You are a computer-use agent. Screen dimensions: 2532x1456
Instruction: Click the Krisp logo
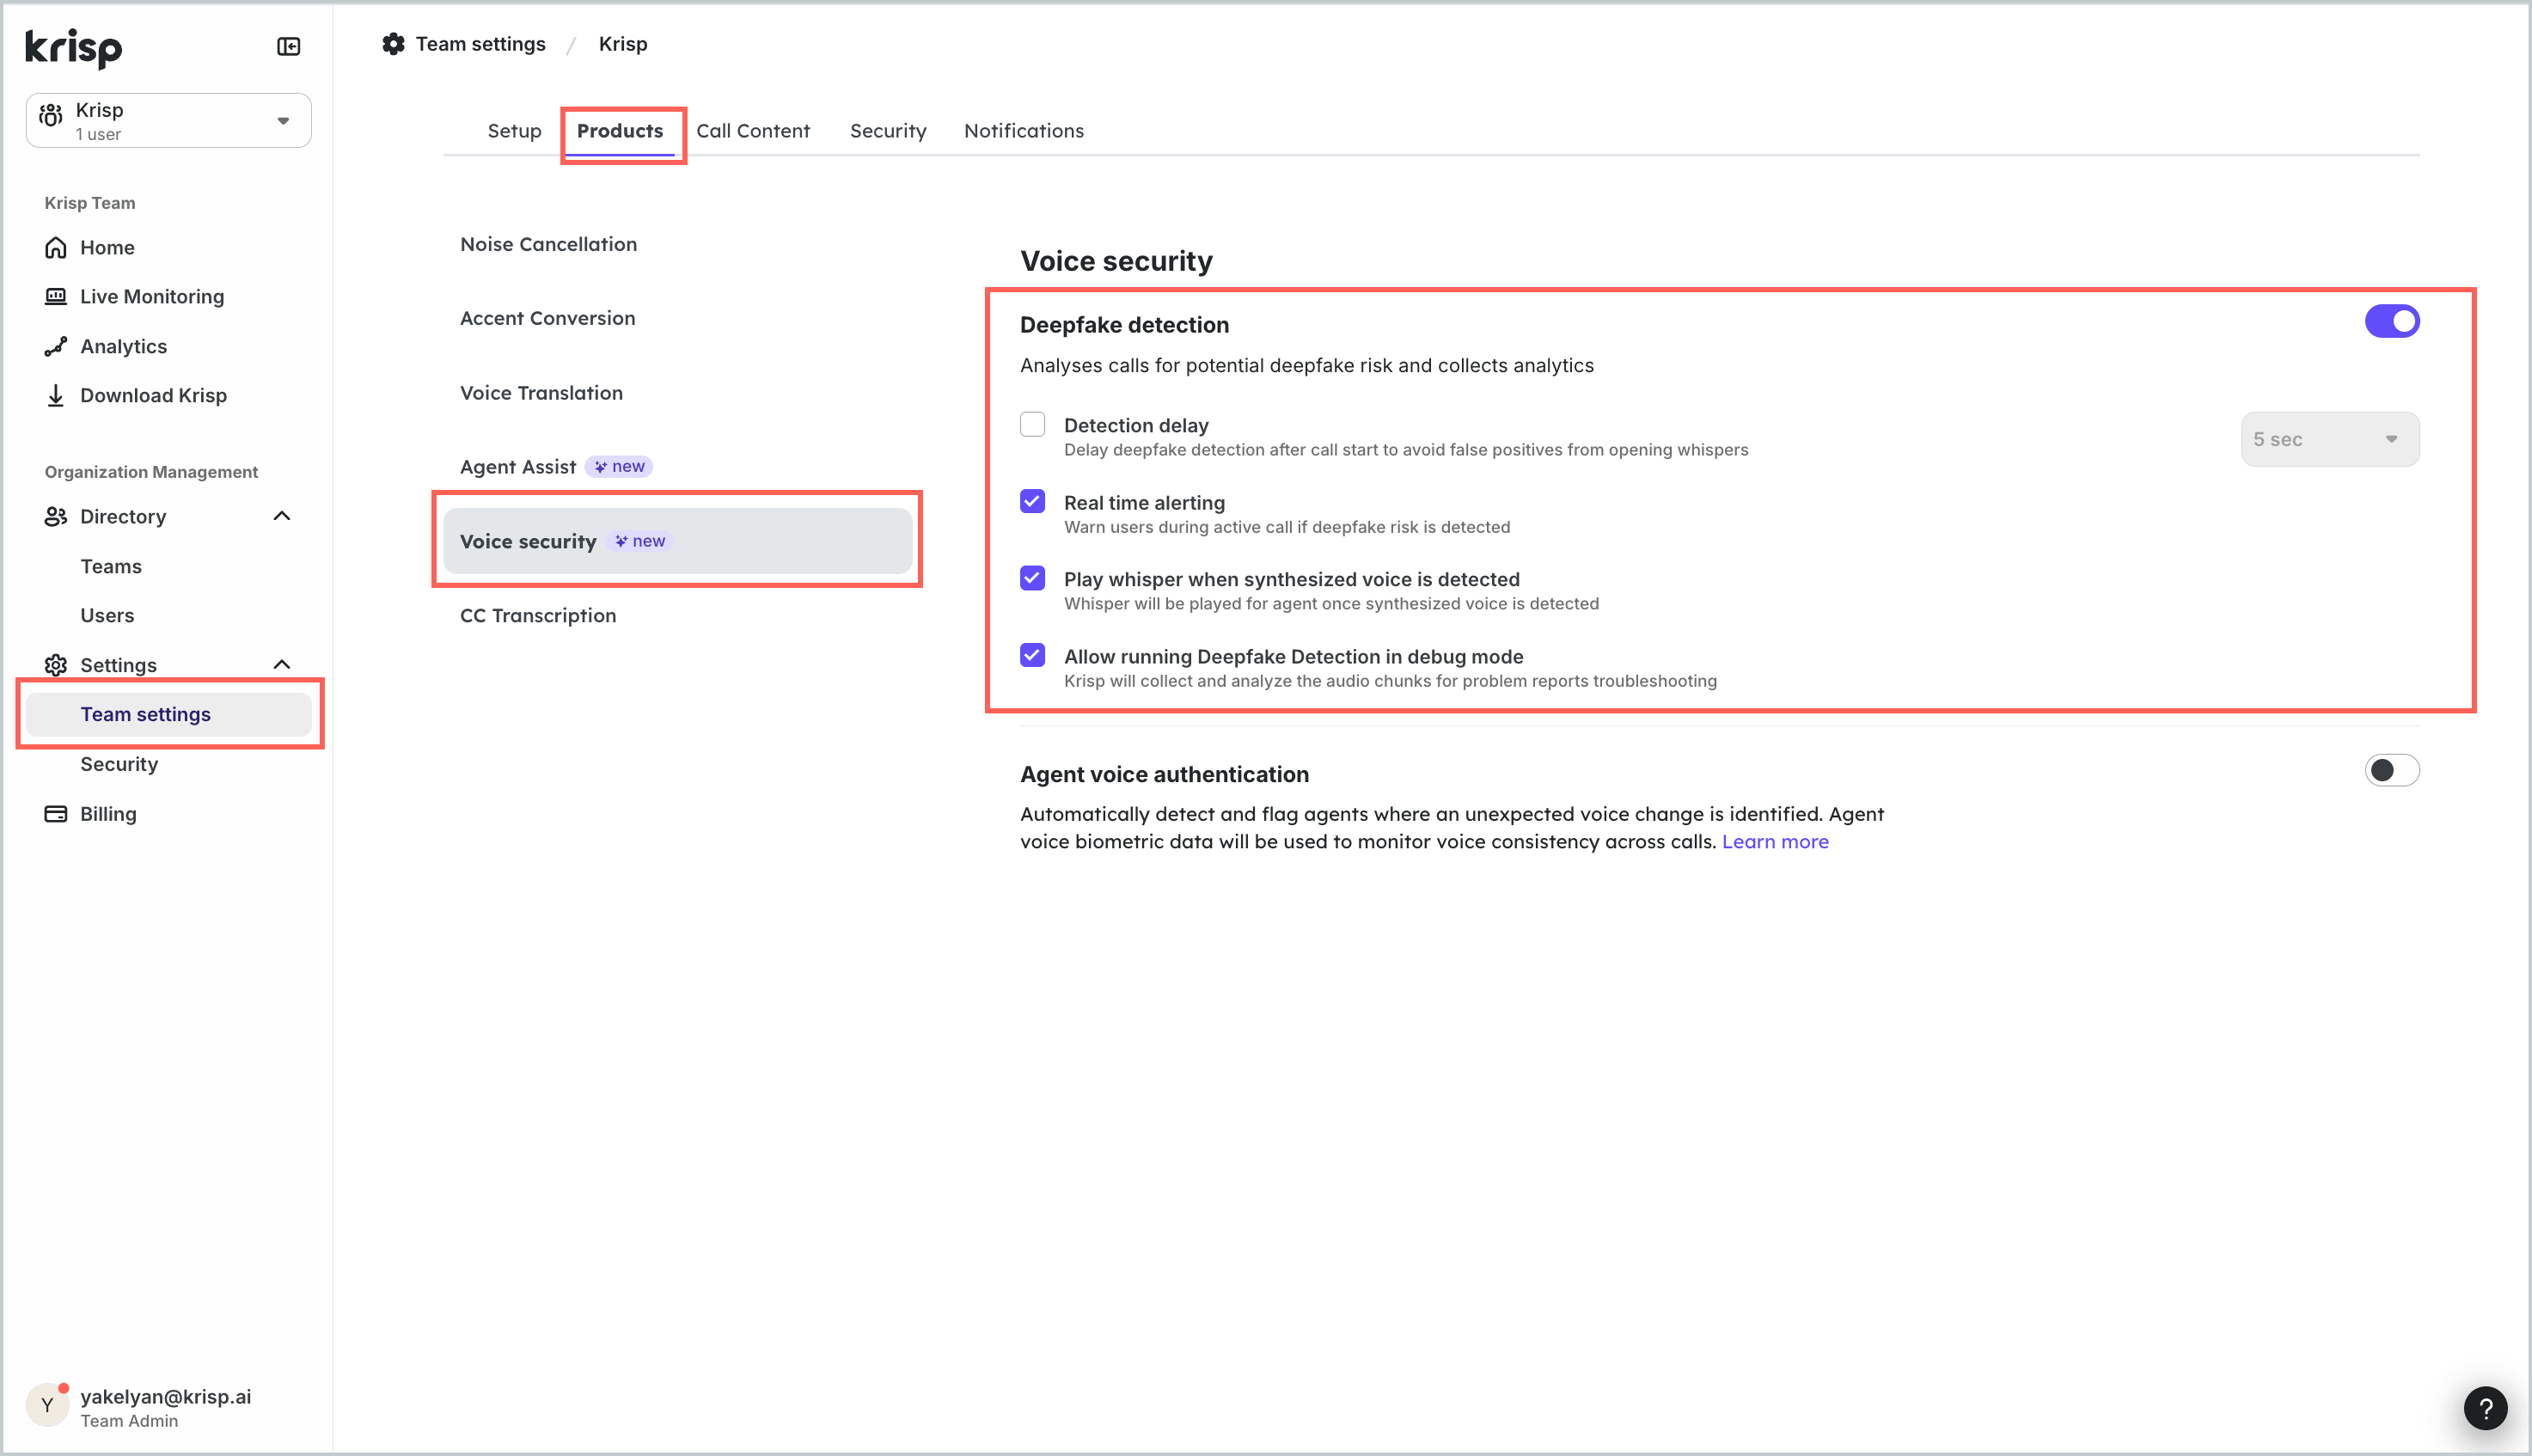(73, 47)
